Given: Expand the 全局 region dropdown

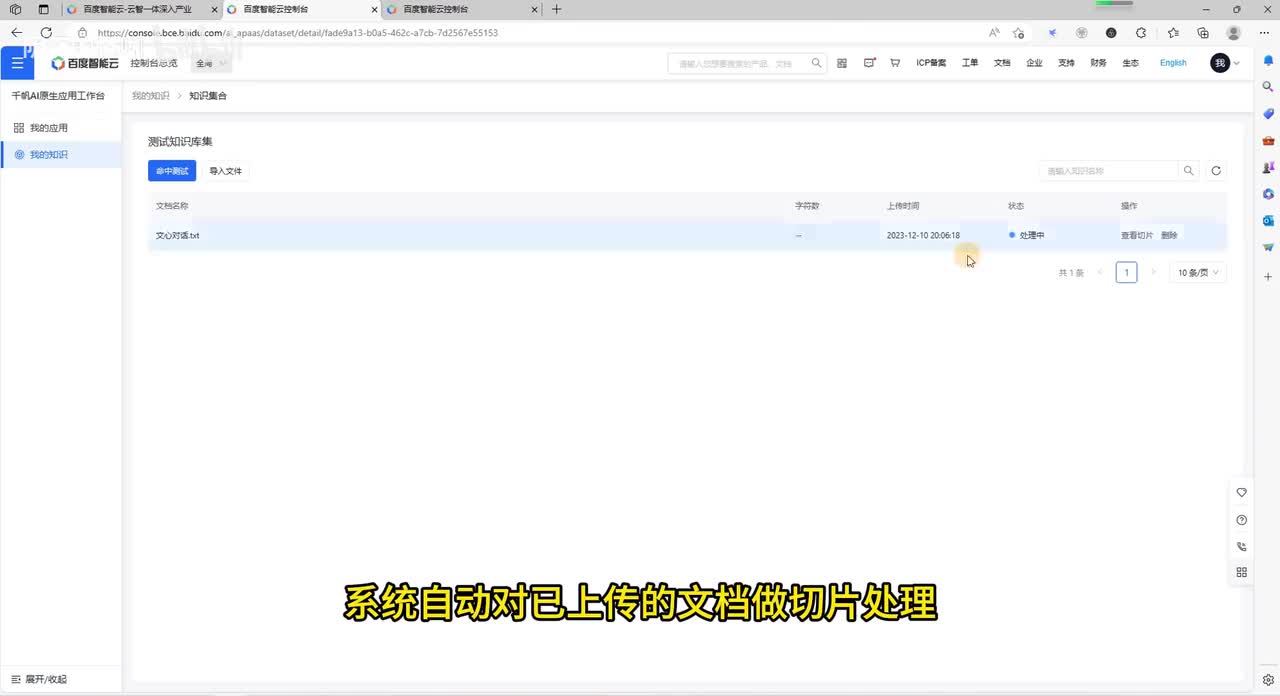Looking at the screenshot, I should click(211, 63).
